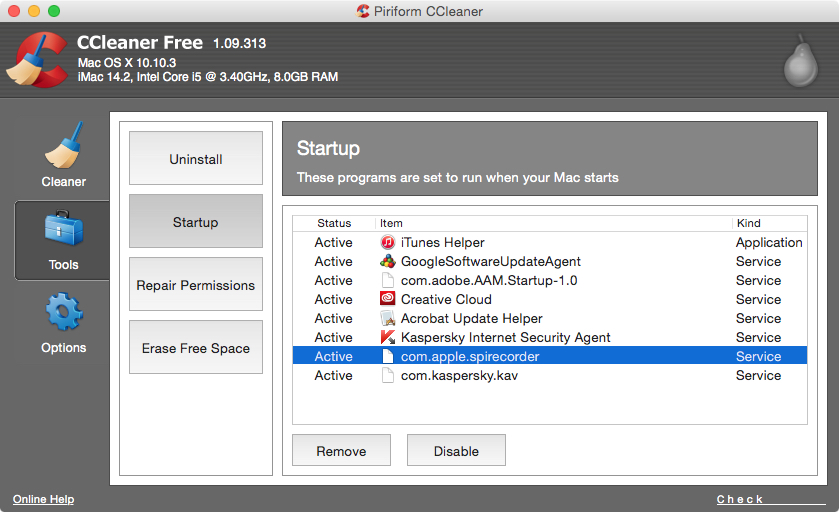Select the Tools toolbox icon
The width and height of the screenshot is (839, 512).
[x=64, y=228]
